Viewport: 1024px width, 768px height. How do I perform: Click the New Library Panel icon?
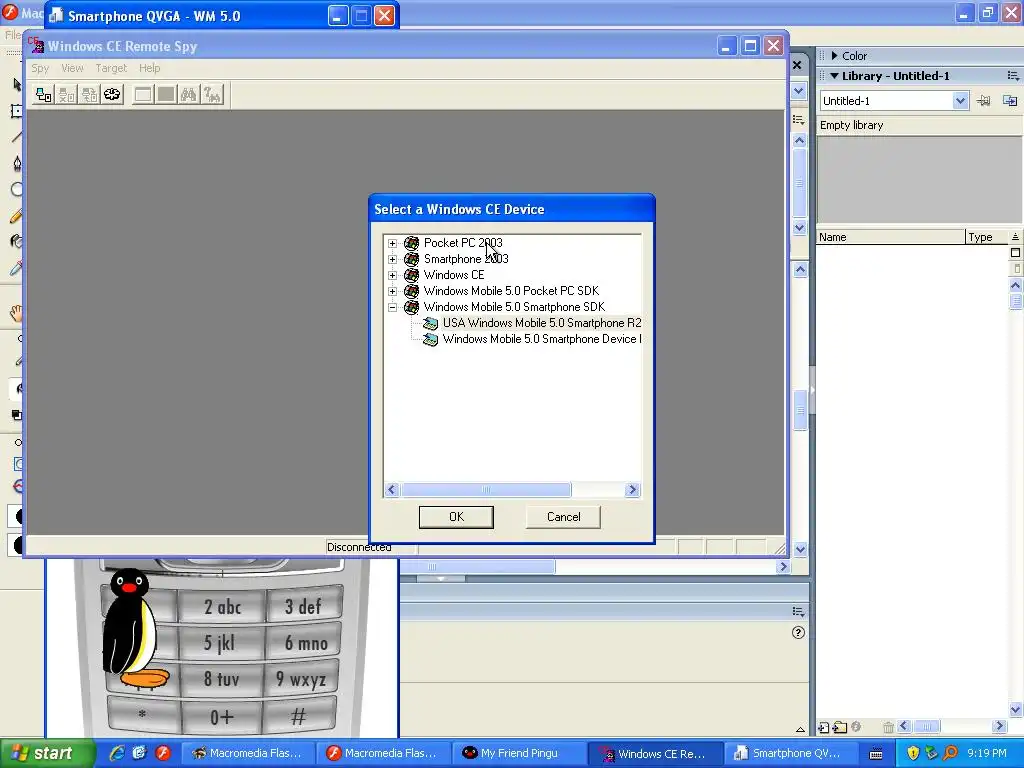coord(1010,101)
